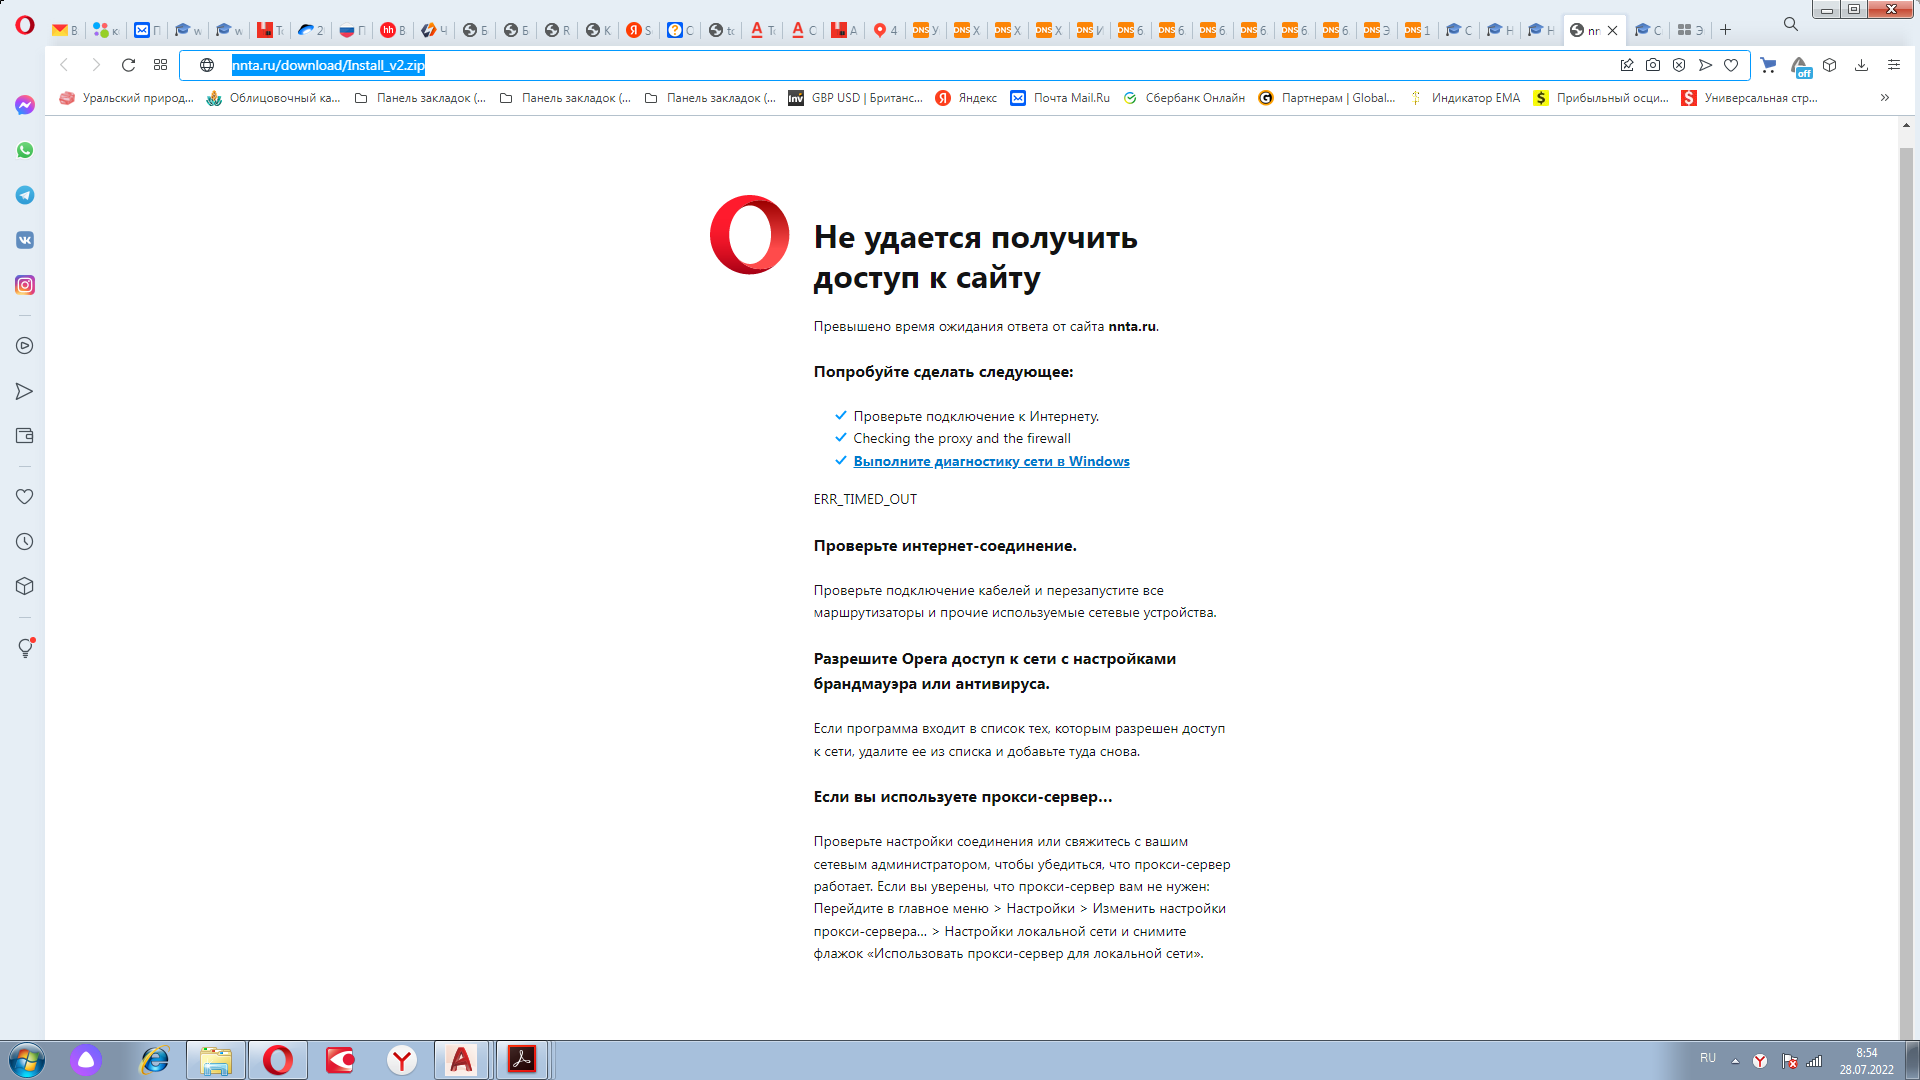
Task: Switch to the Gmail tab
Action: click(65, 30)
